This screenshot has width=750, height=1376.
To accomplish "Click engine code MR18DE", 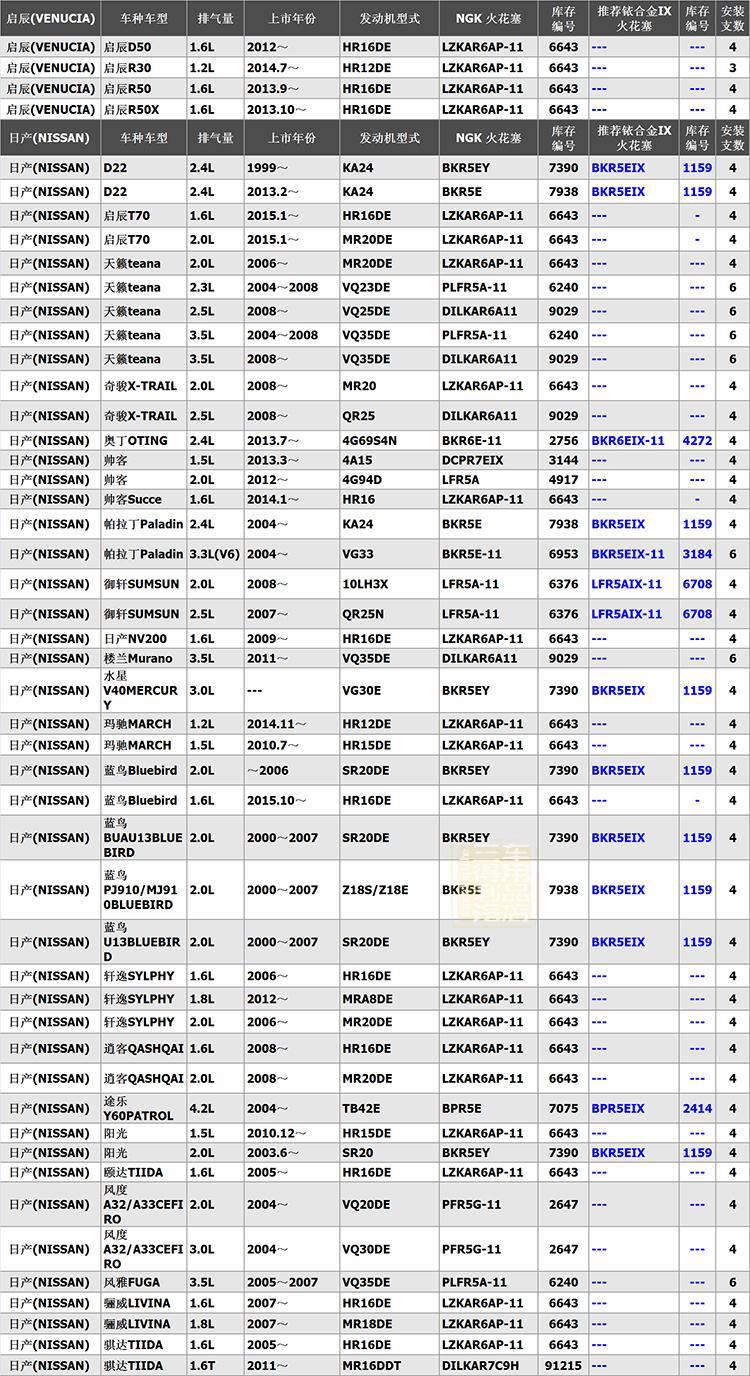I will click(367, 1324).
